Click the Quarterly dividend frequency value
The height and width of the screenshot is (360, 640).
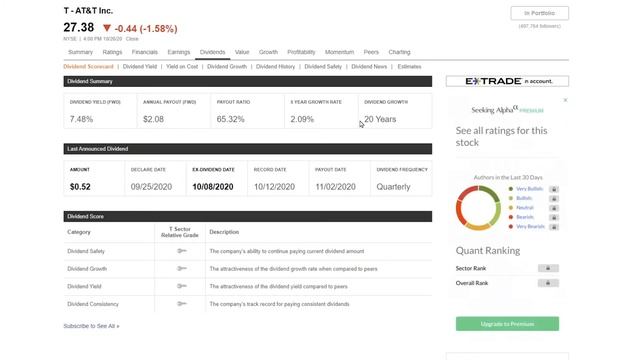[393, 187]
